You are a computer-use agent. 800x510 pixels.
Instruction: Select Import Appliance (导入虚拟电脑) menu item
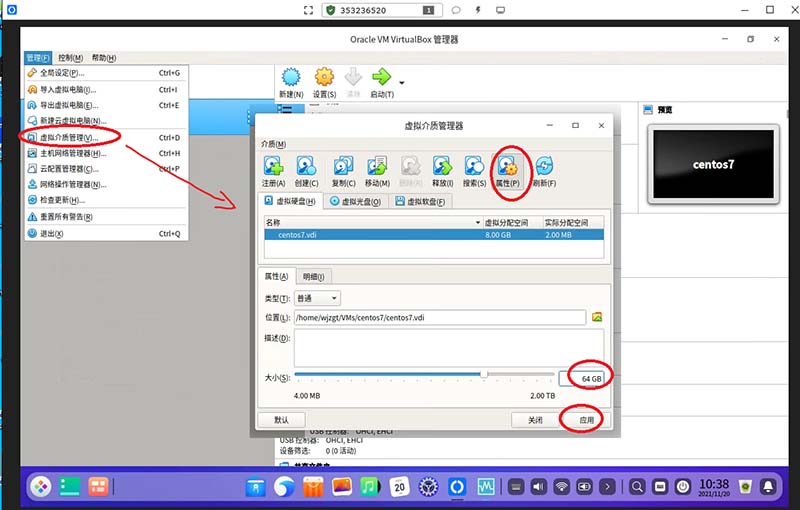106,89
